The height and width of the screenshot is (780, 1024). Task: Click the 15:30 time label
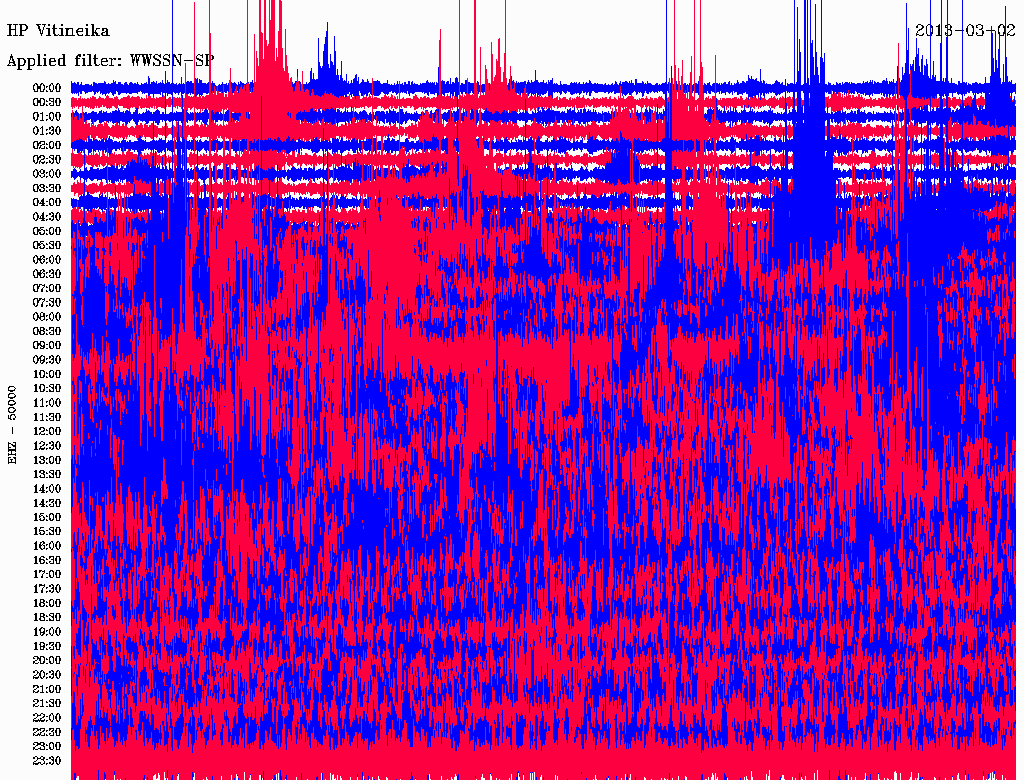pyautogui.click(x=47, y=531)
